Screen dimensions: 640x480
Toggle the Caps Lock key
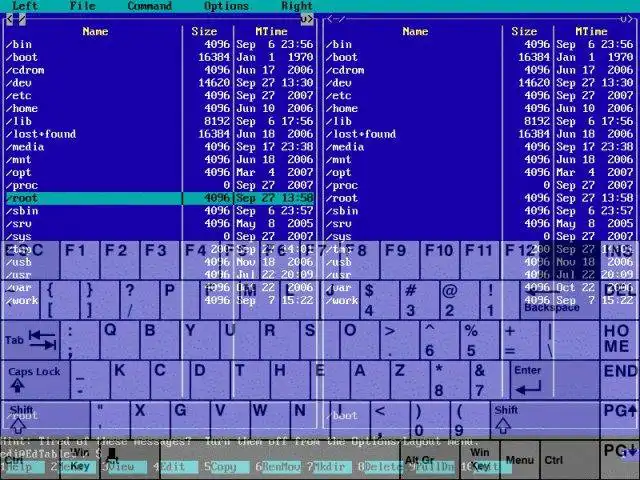tap(35, 380)
